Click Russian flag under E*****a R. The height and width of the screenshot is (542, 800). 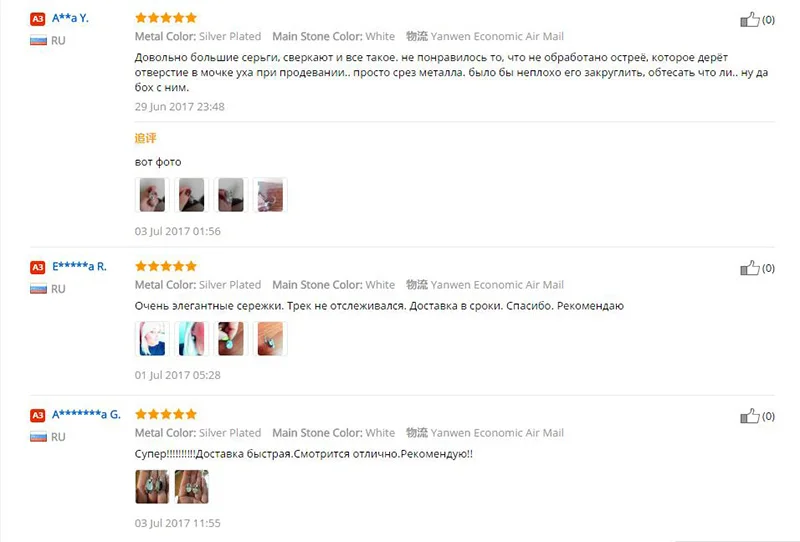pyautogui.click(x=38, y=289)
